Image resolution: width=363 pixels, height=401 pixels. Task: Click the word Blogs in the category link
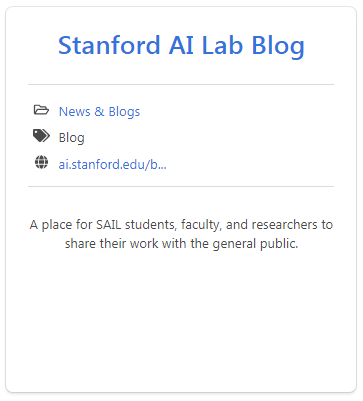click(124, 112)
